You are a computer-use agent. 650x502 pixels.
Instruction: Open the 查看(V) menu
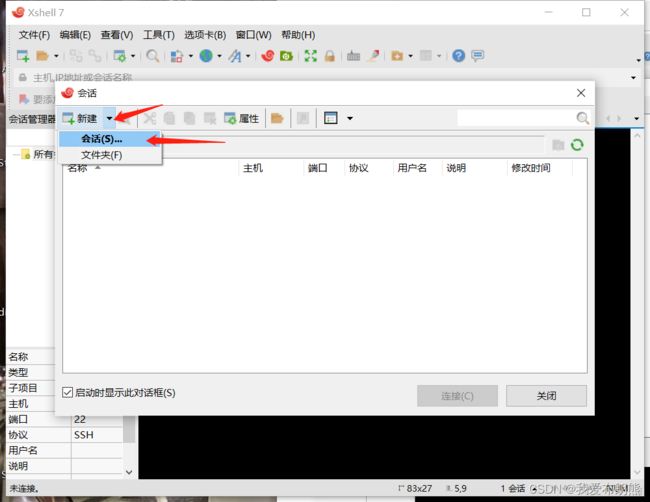[x=117, y=35]
